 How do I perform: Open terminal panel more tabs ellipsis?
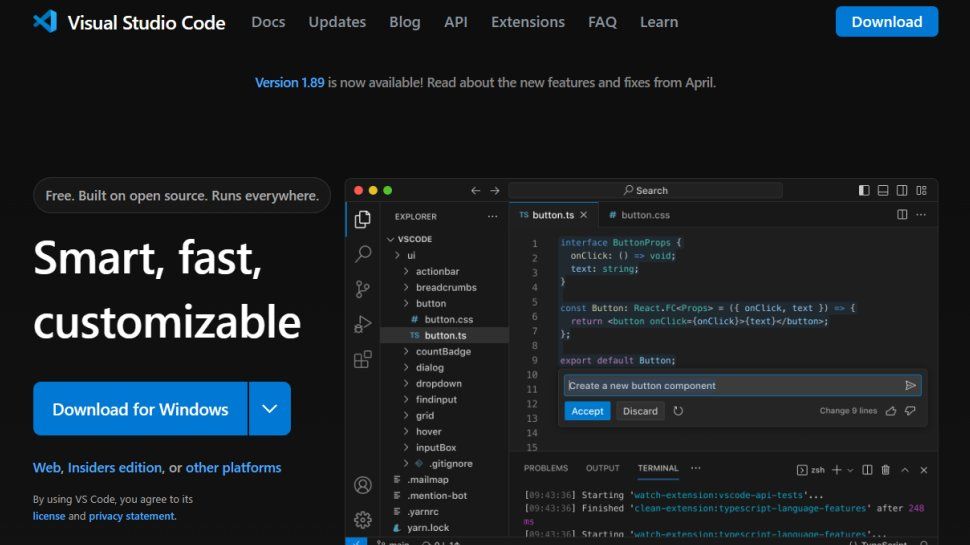pyautogui.click(x=696, y=468)
